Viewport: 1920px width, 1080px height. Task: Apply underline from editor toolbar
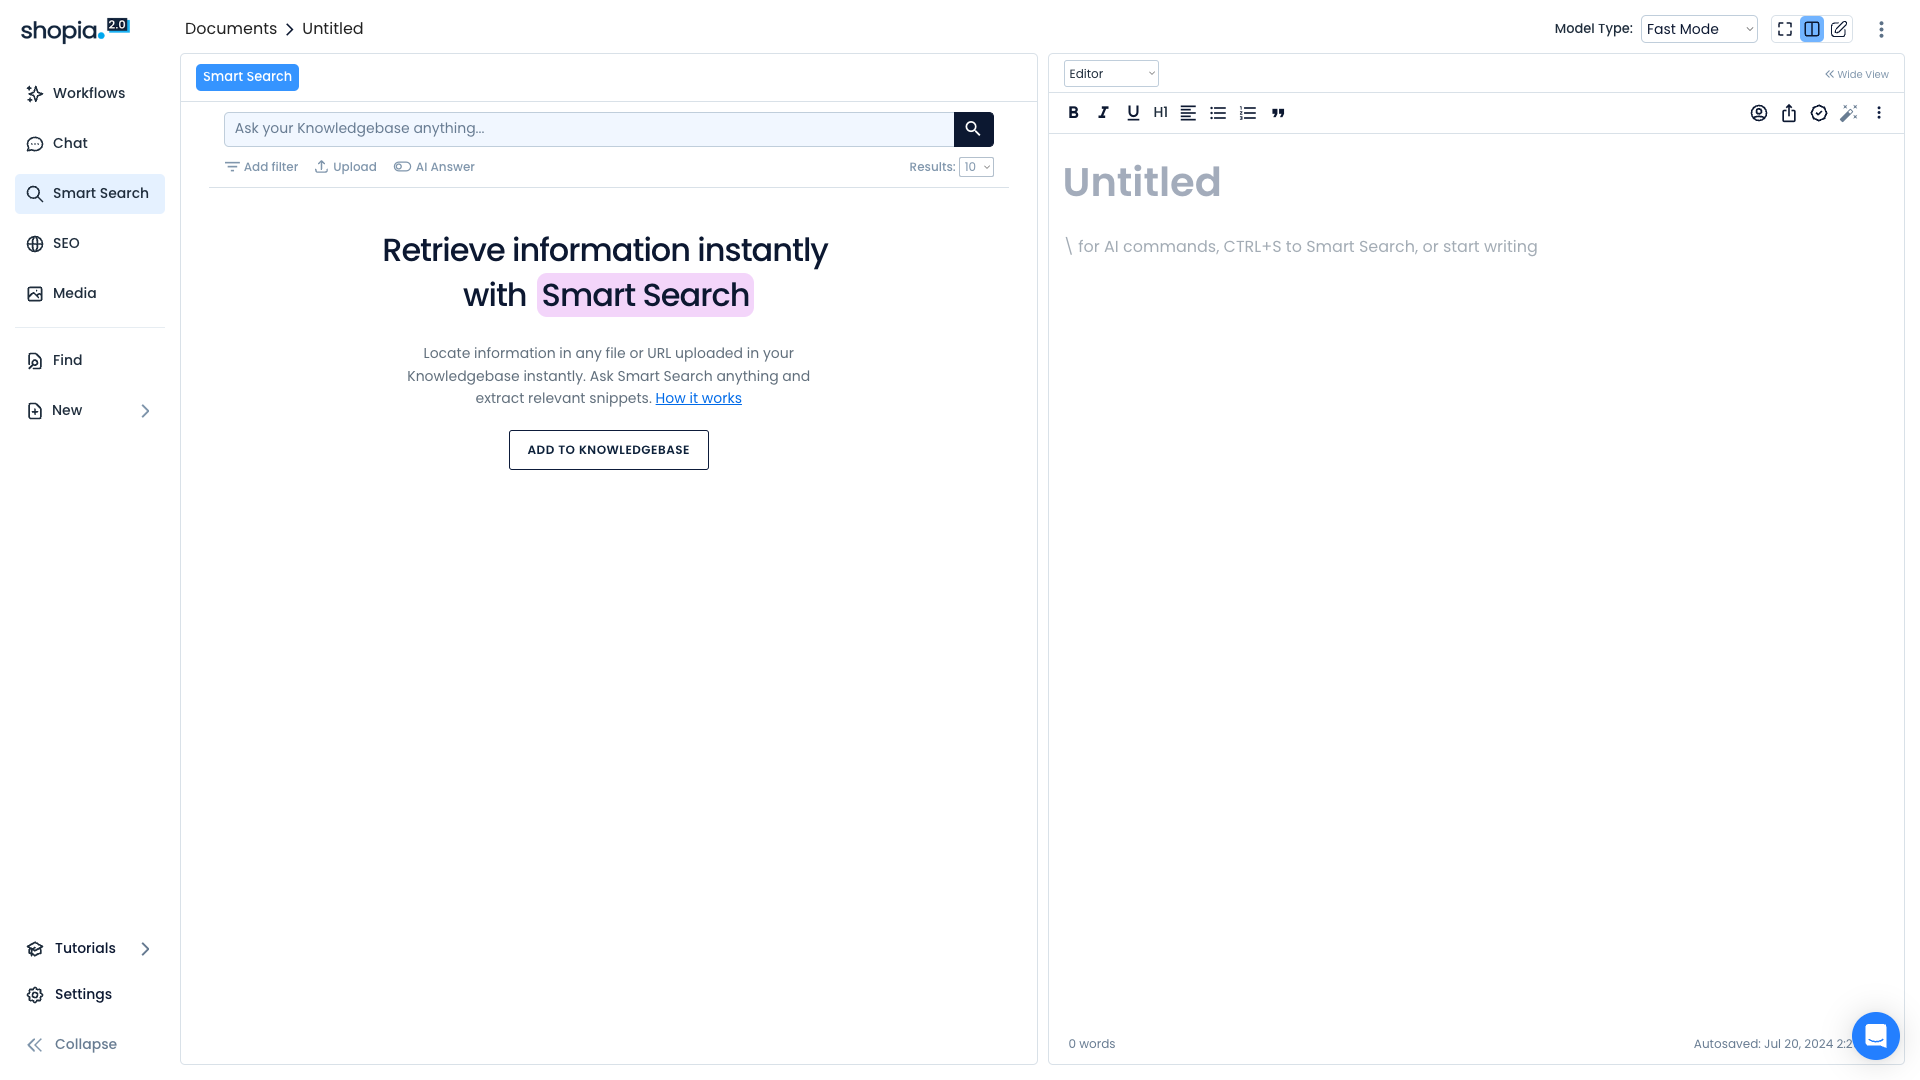[x=1133, y=113]
